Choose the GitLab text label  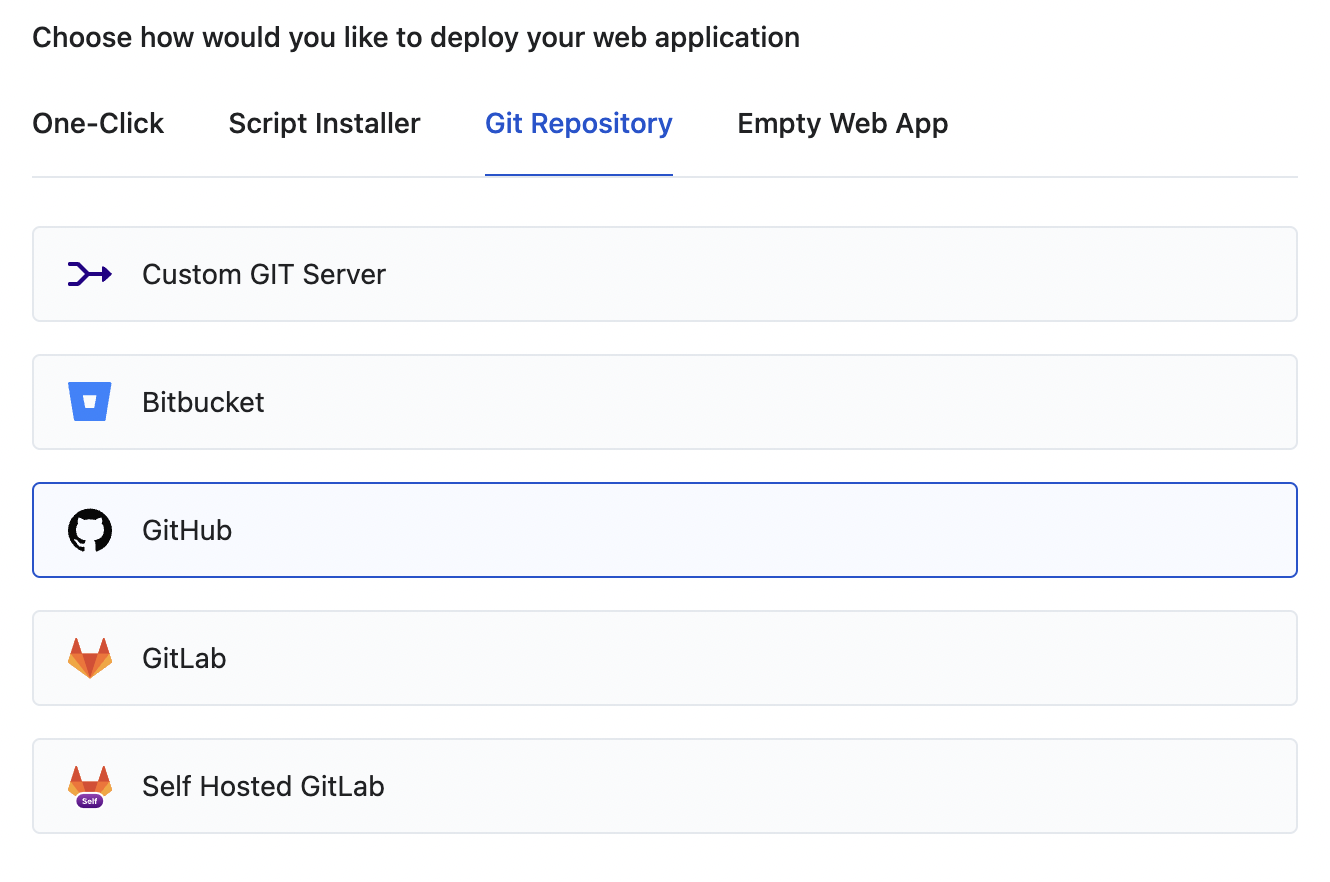pyautogui.click(x=184, y=658)
